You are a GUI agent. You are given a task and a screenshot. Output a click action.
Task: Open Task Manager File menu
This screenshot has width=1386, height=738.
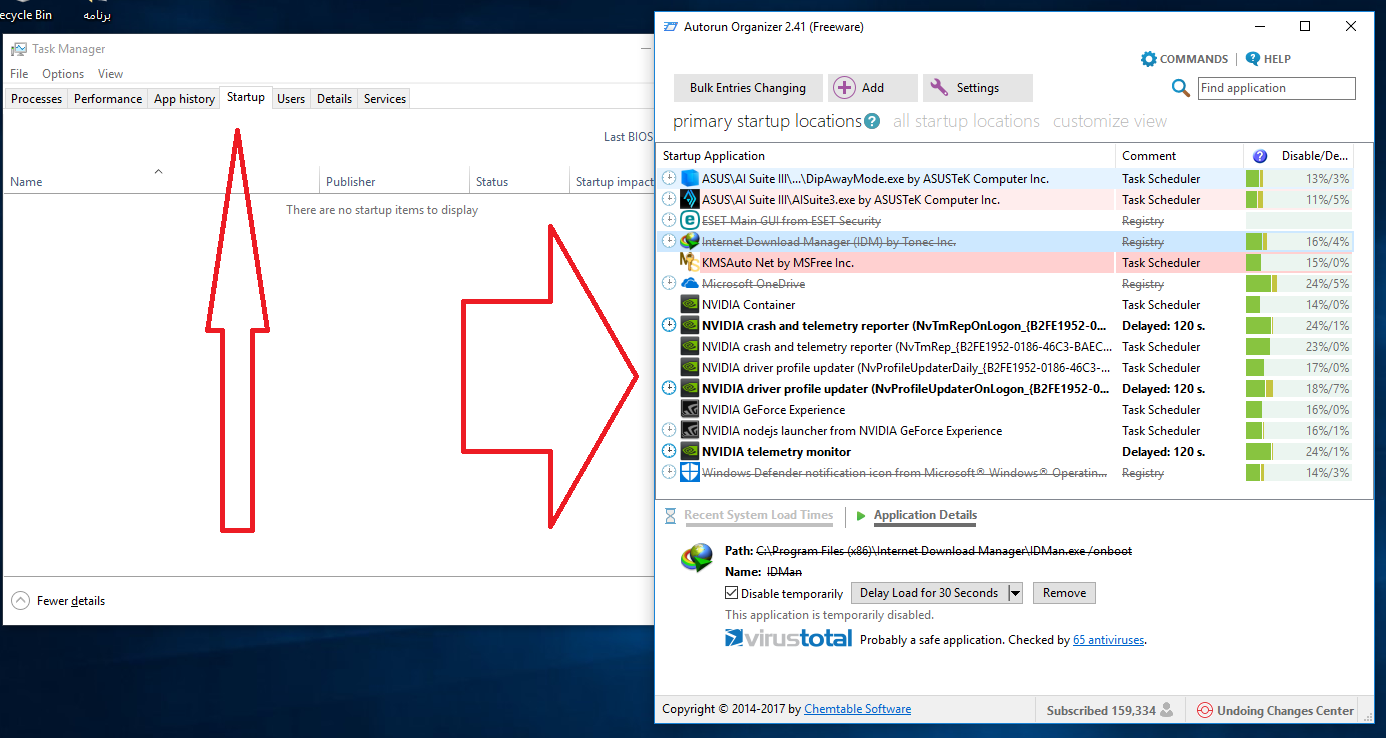click(19, 74)
